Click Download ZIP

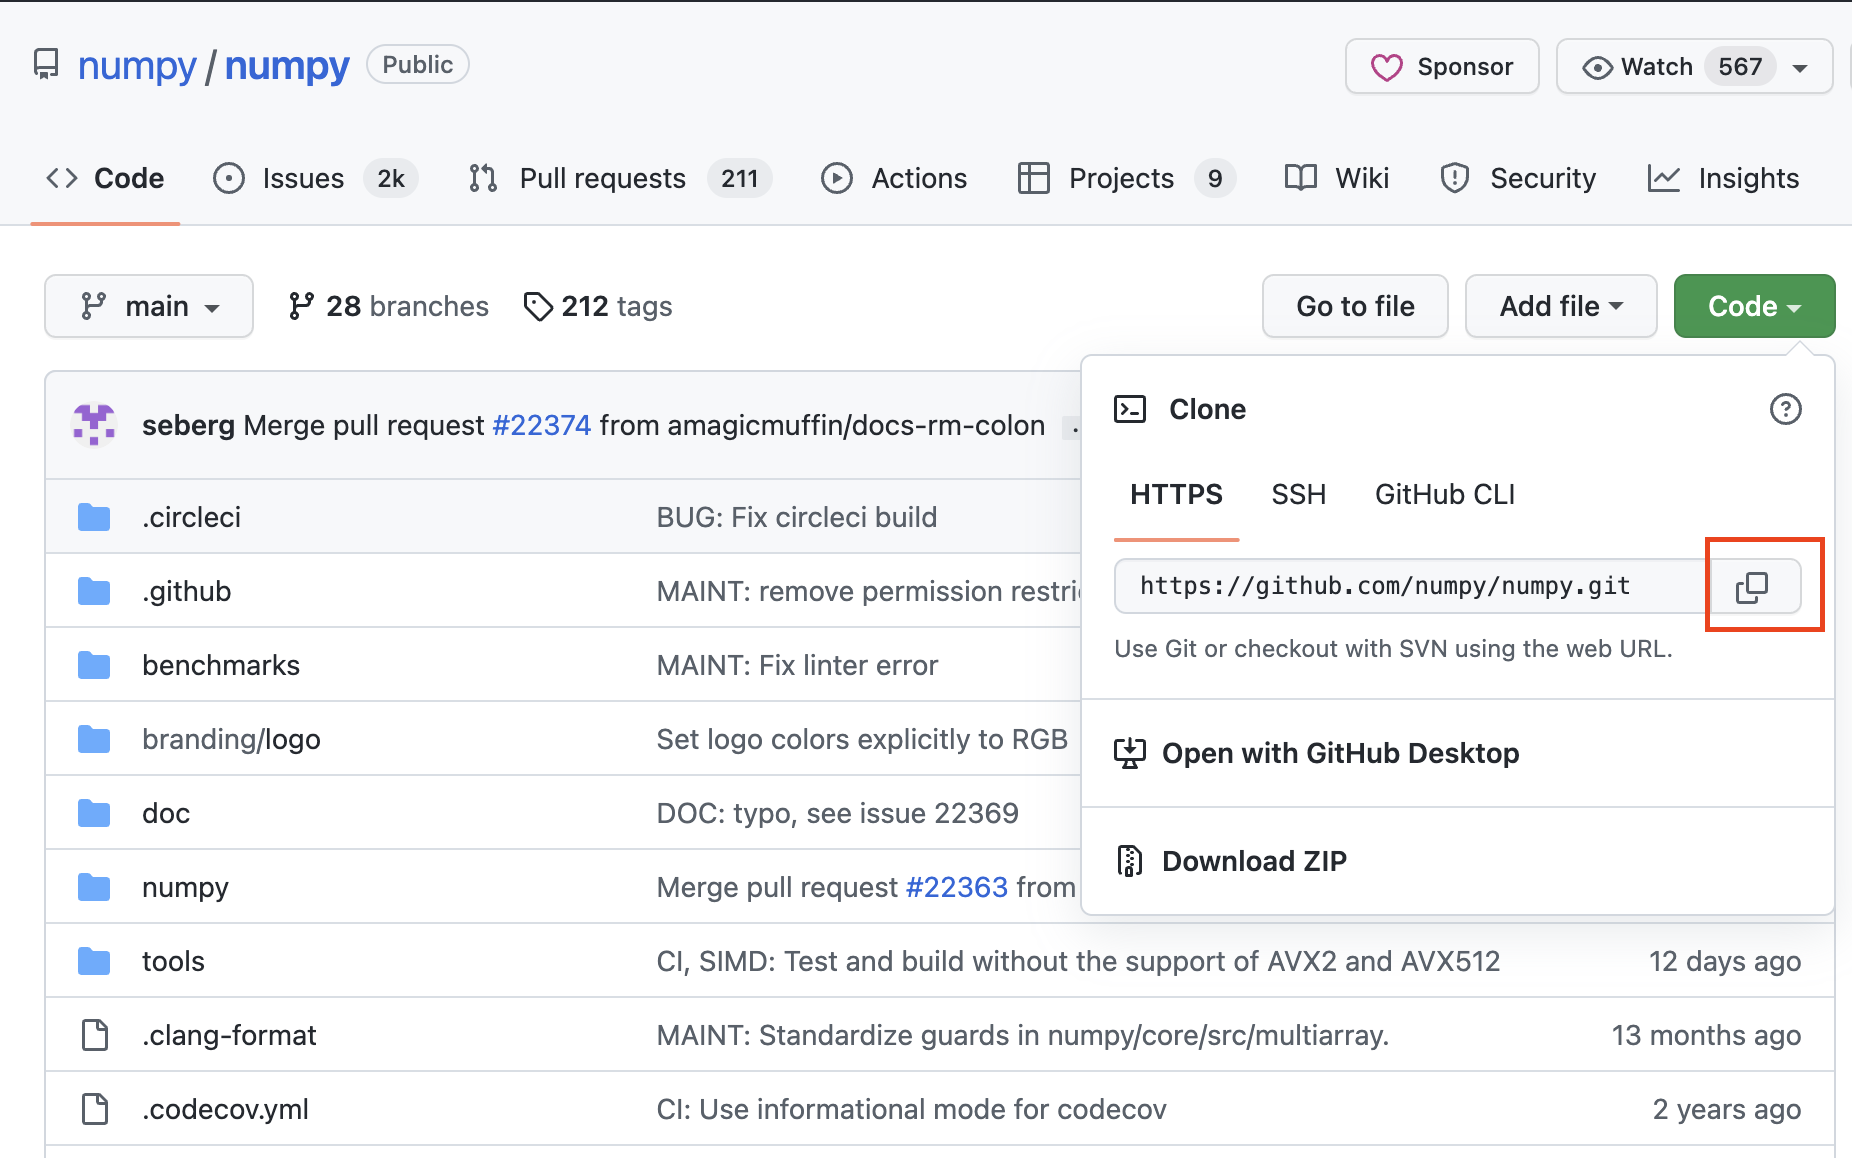click(x=1254, y=861)
